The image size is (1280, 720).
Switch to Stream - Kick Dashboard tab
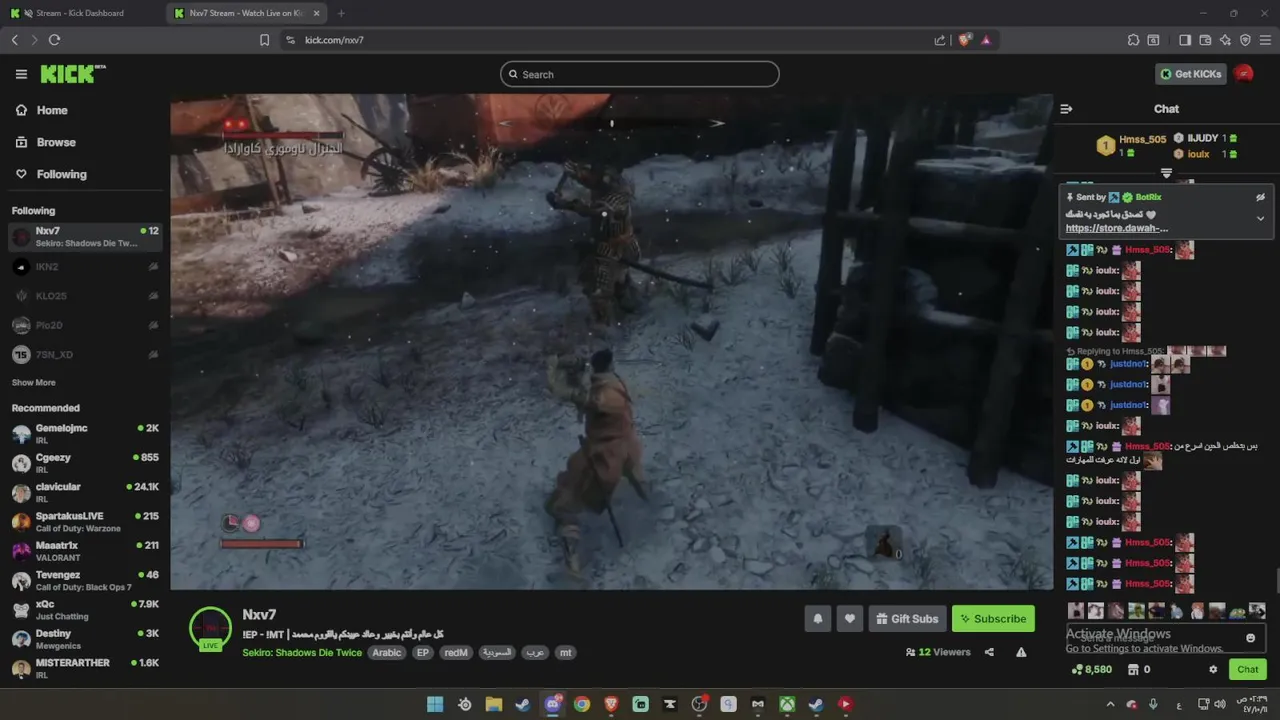[80, 13]
